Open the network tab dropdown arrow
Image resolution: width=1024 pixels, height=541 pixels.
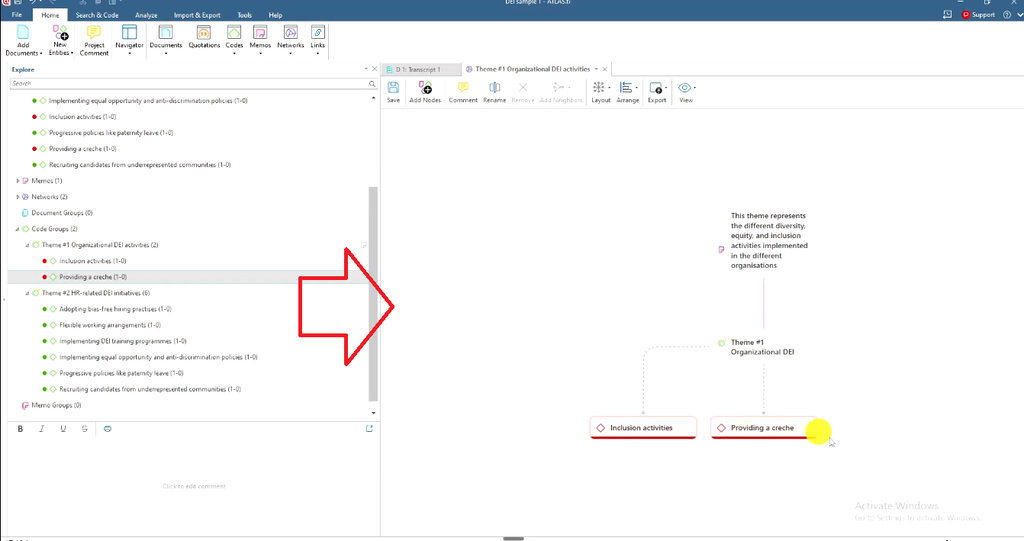pyautogui.click(x=596, y=69)
